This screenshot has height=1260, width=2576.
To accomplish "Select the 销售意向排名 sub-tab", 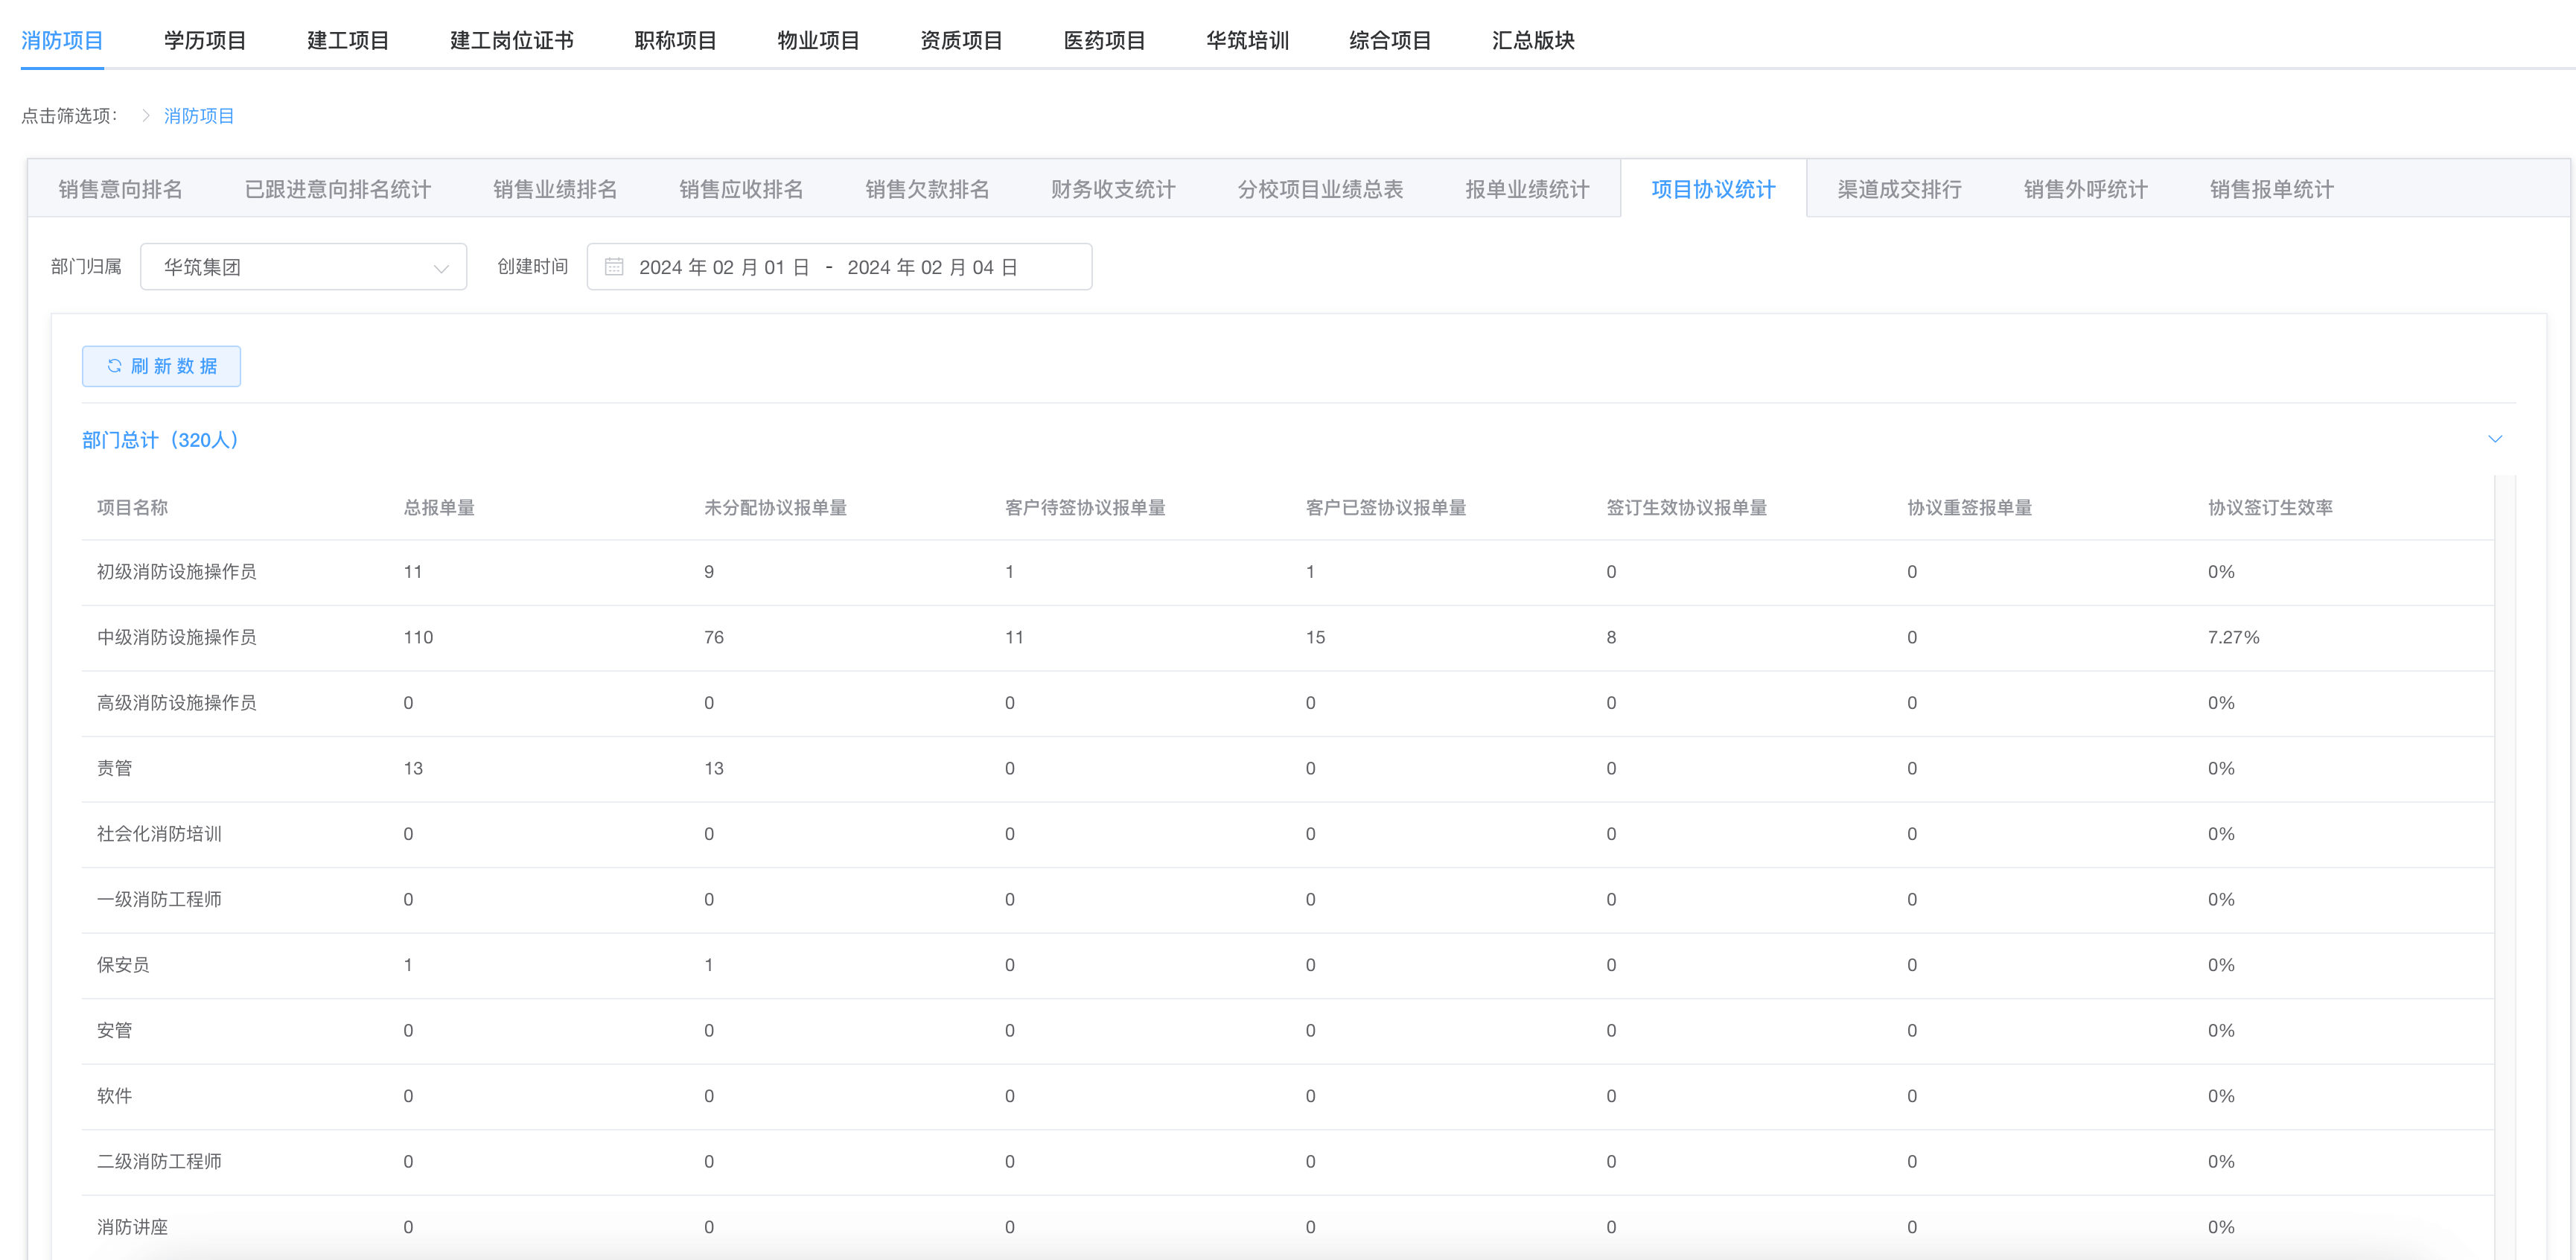I will pyautogui.click(x=120, y=189).
